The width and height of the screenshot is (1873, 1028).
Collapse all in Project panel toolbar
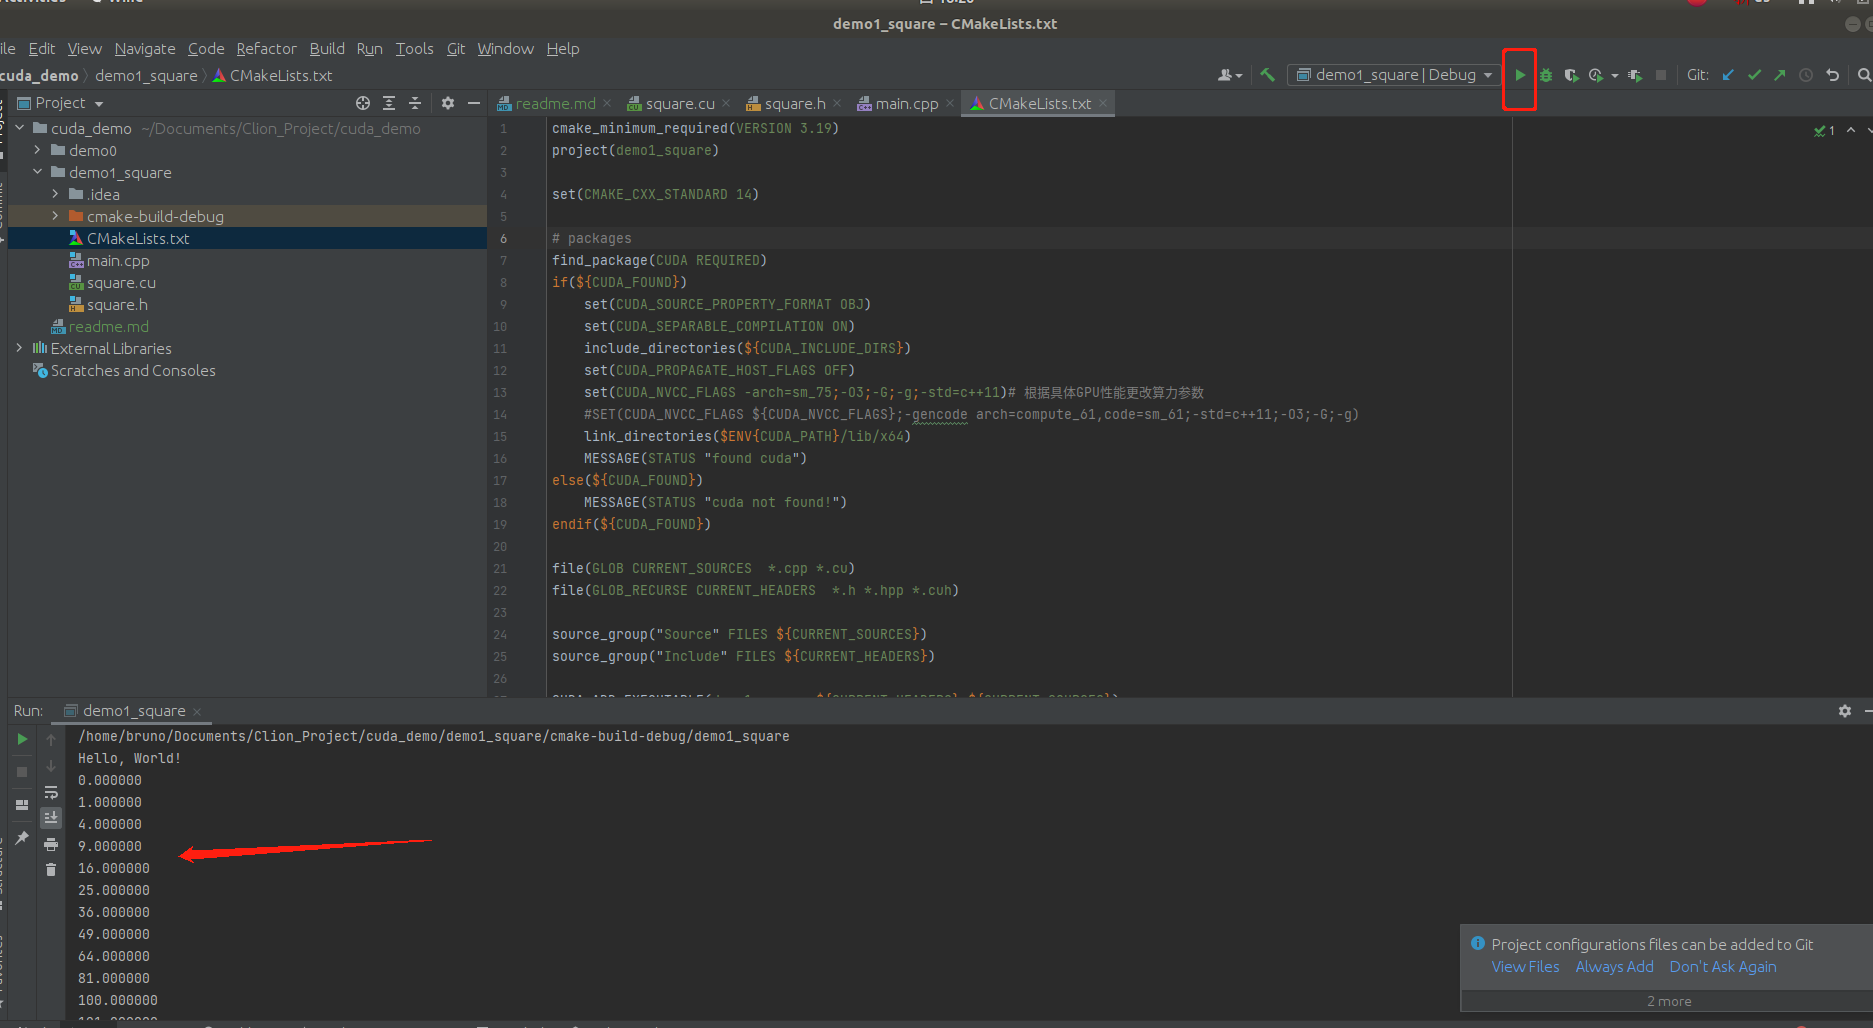pos(415,103)
